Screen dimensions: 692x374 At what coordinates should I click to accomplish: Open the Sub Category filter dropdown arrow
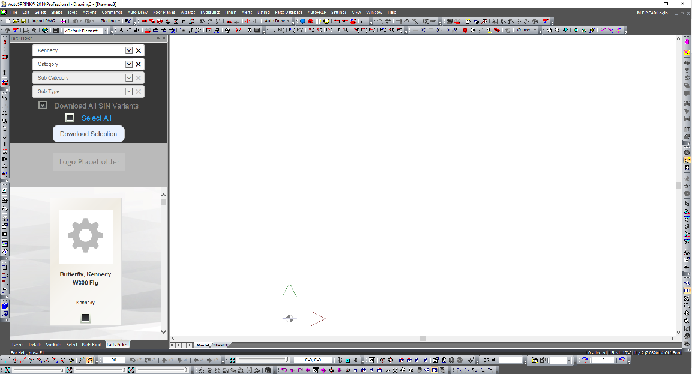[x=128, y=78]
